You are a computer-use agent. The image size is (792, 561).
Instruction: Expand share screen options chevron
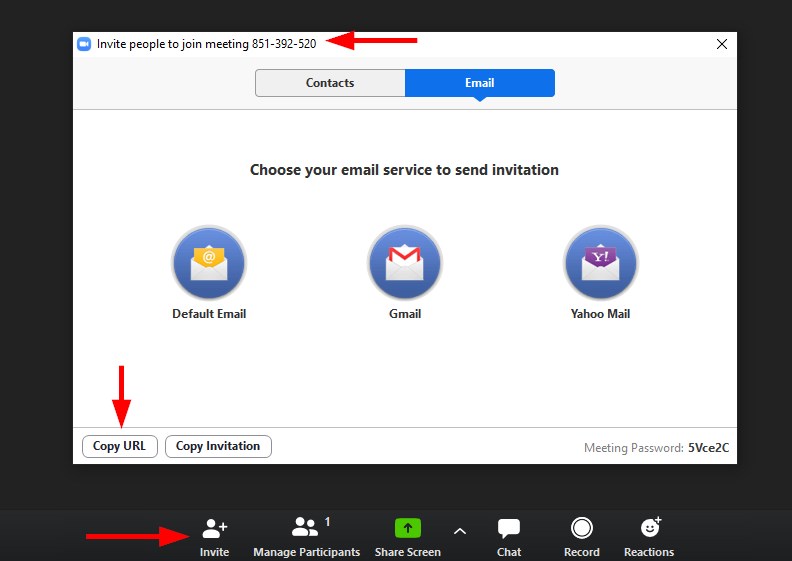point(460,531)
